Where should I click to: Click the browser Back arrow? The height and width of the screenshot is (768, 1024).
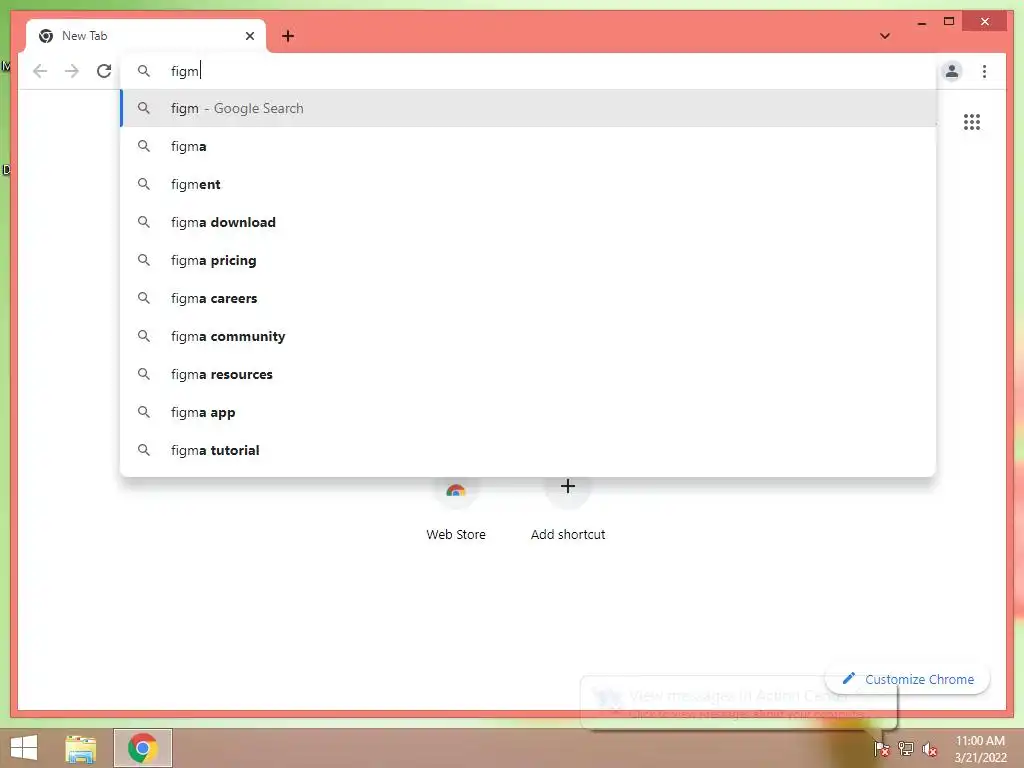click(40, 71)
